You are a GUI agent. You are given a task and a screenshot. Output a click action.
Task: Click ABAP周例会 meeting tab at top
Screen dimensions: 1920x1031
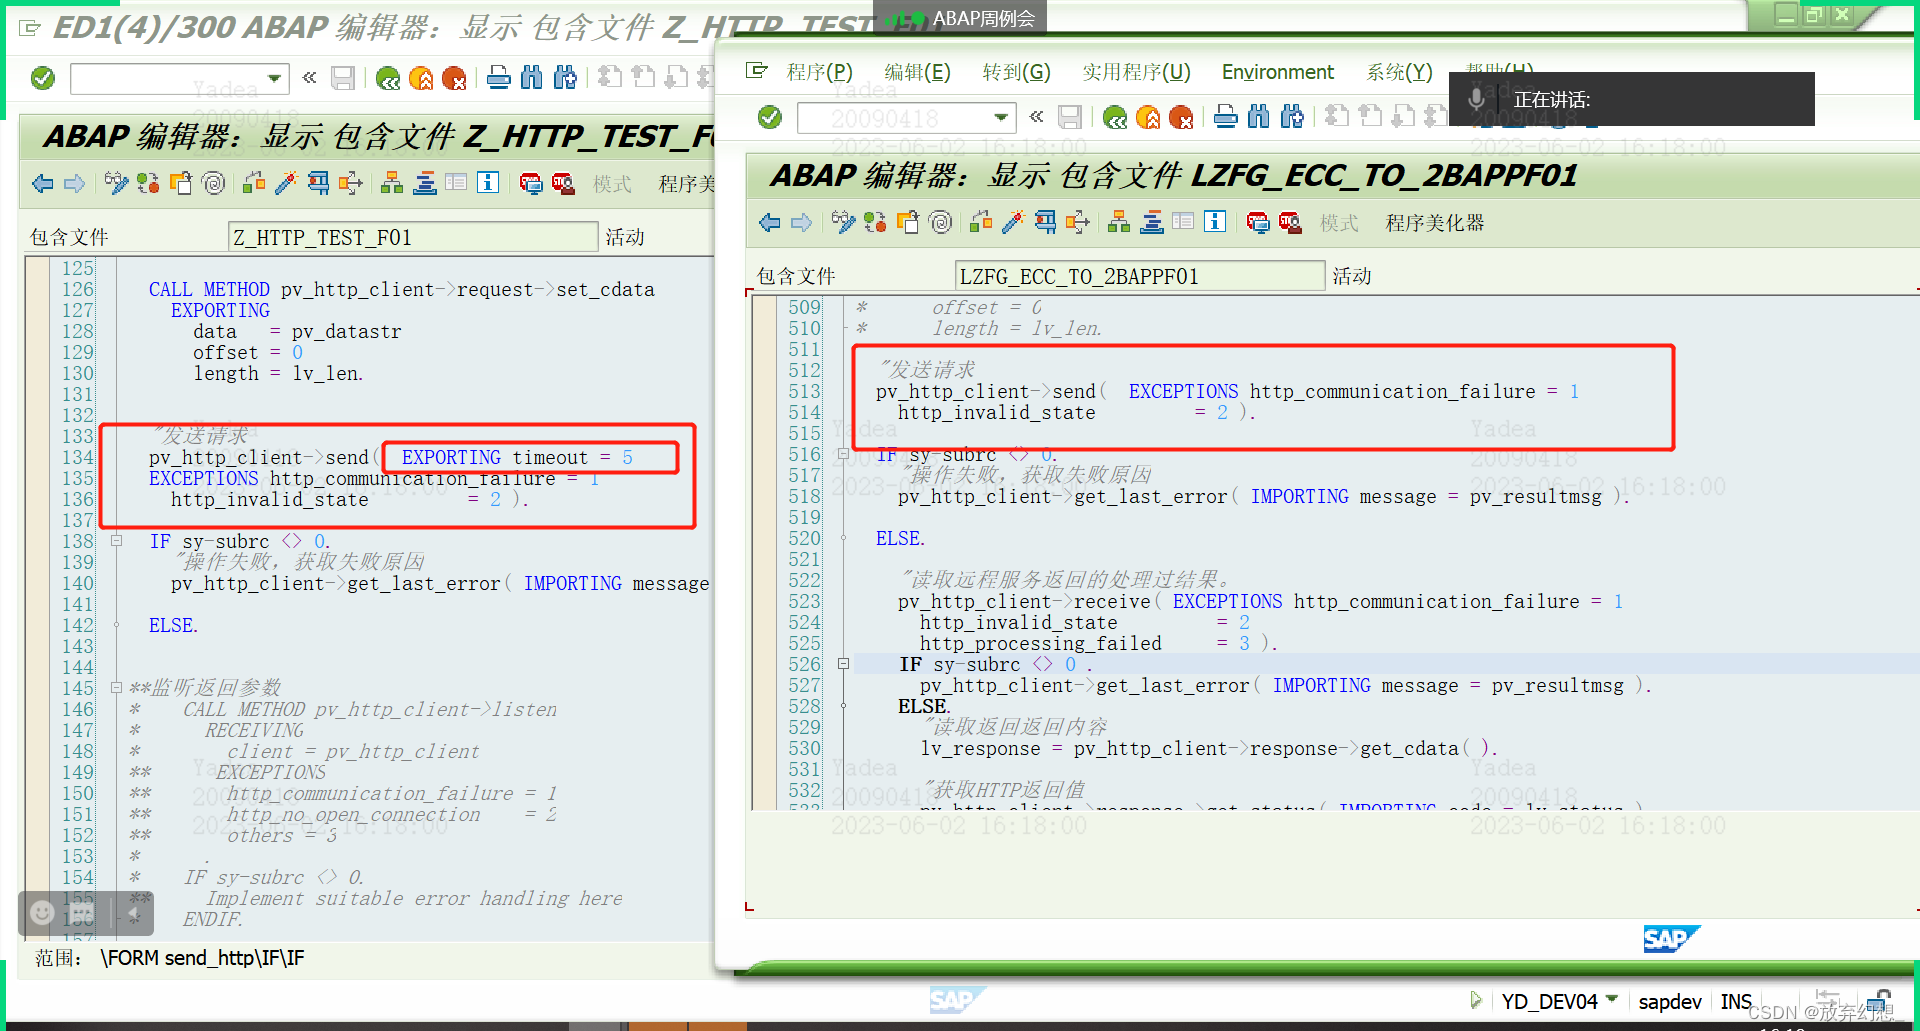pyautogui.click(x=961, y=18)
